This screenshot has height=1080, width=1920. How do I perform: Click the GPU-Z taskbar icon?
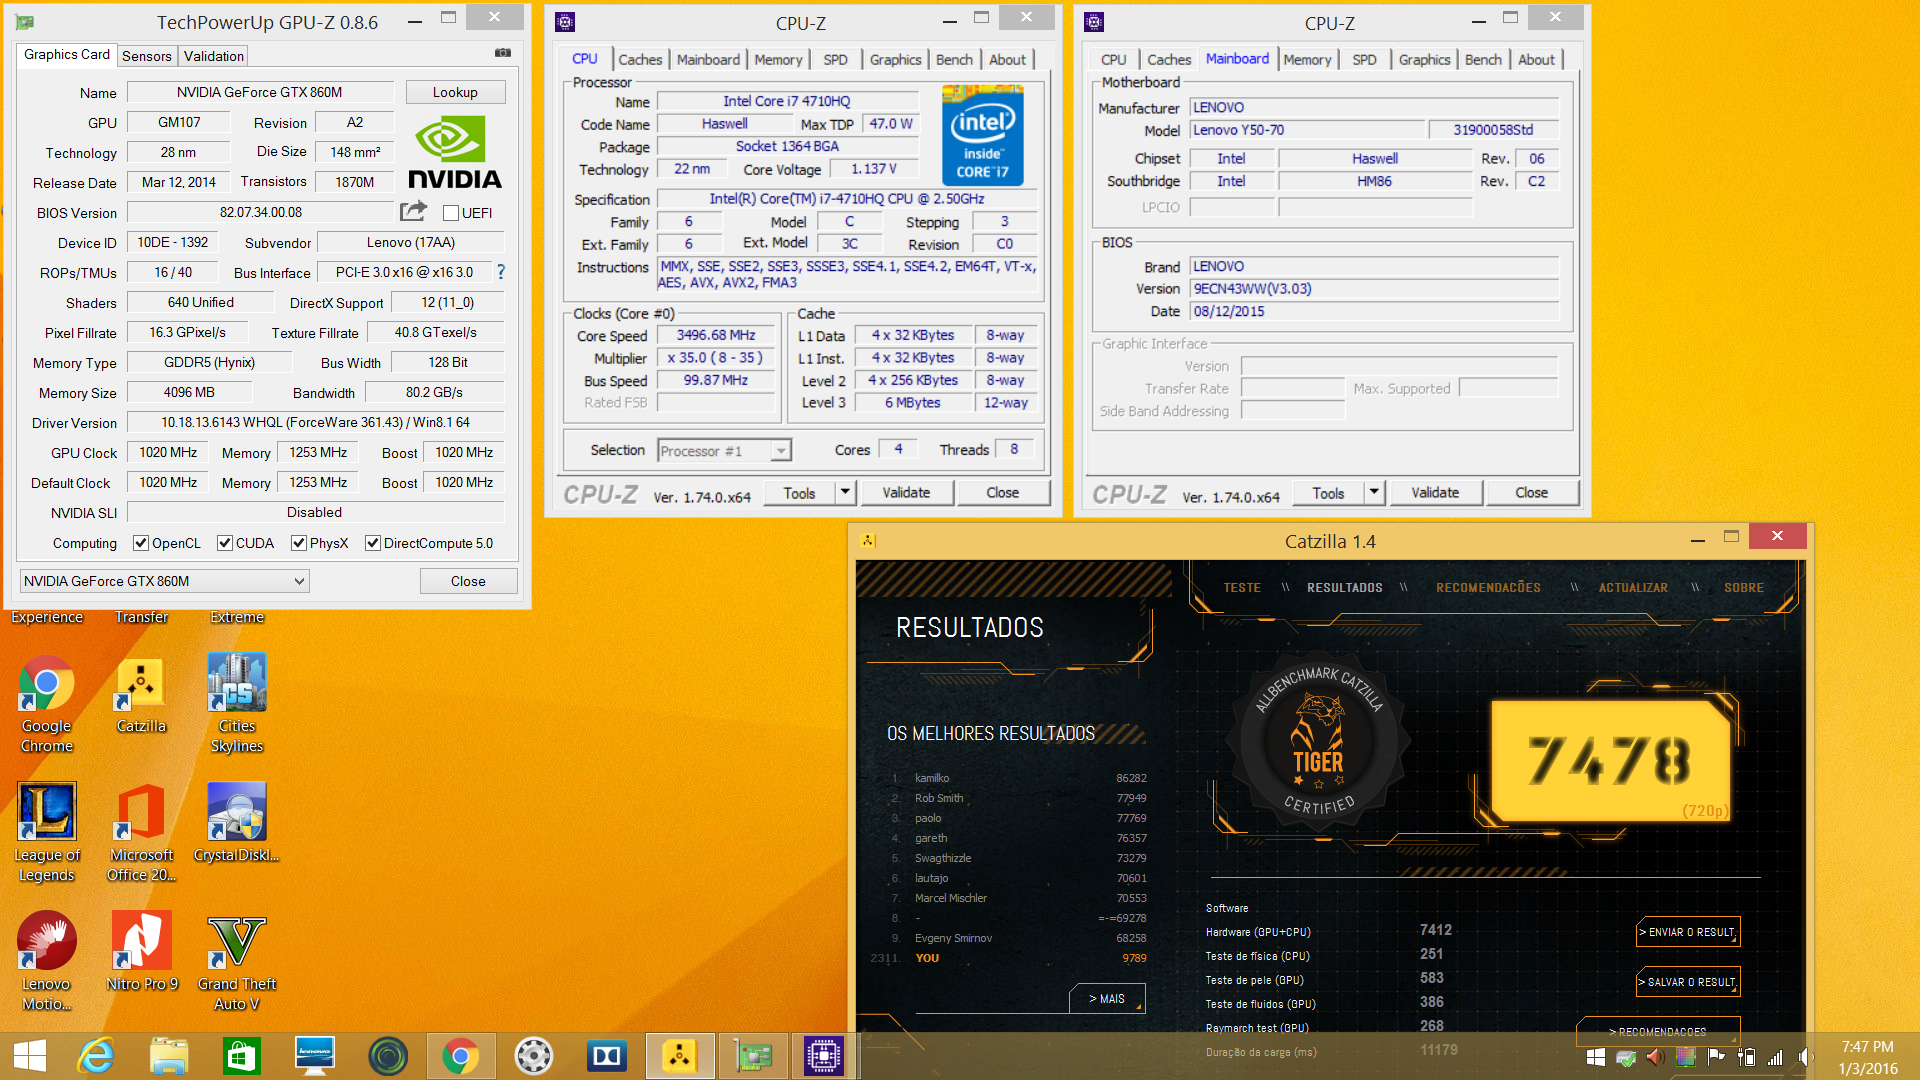click(752, 1056)
